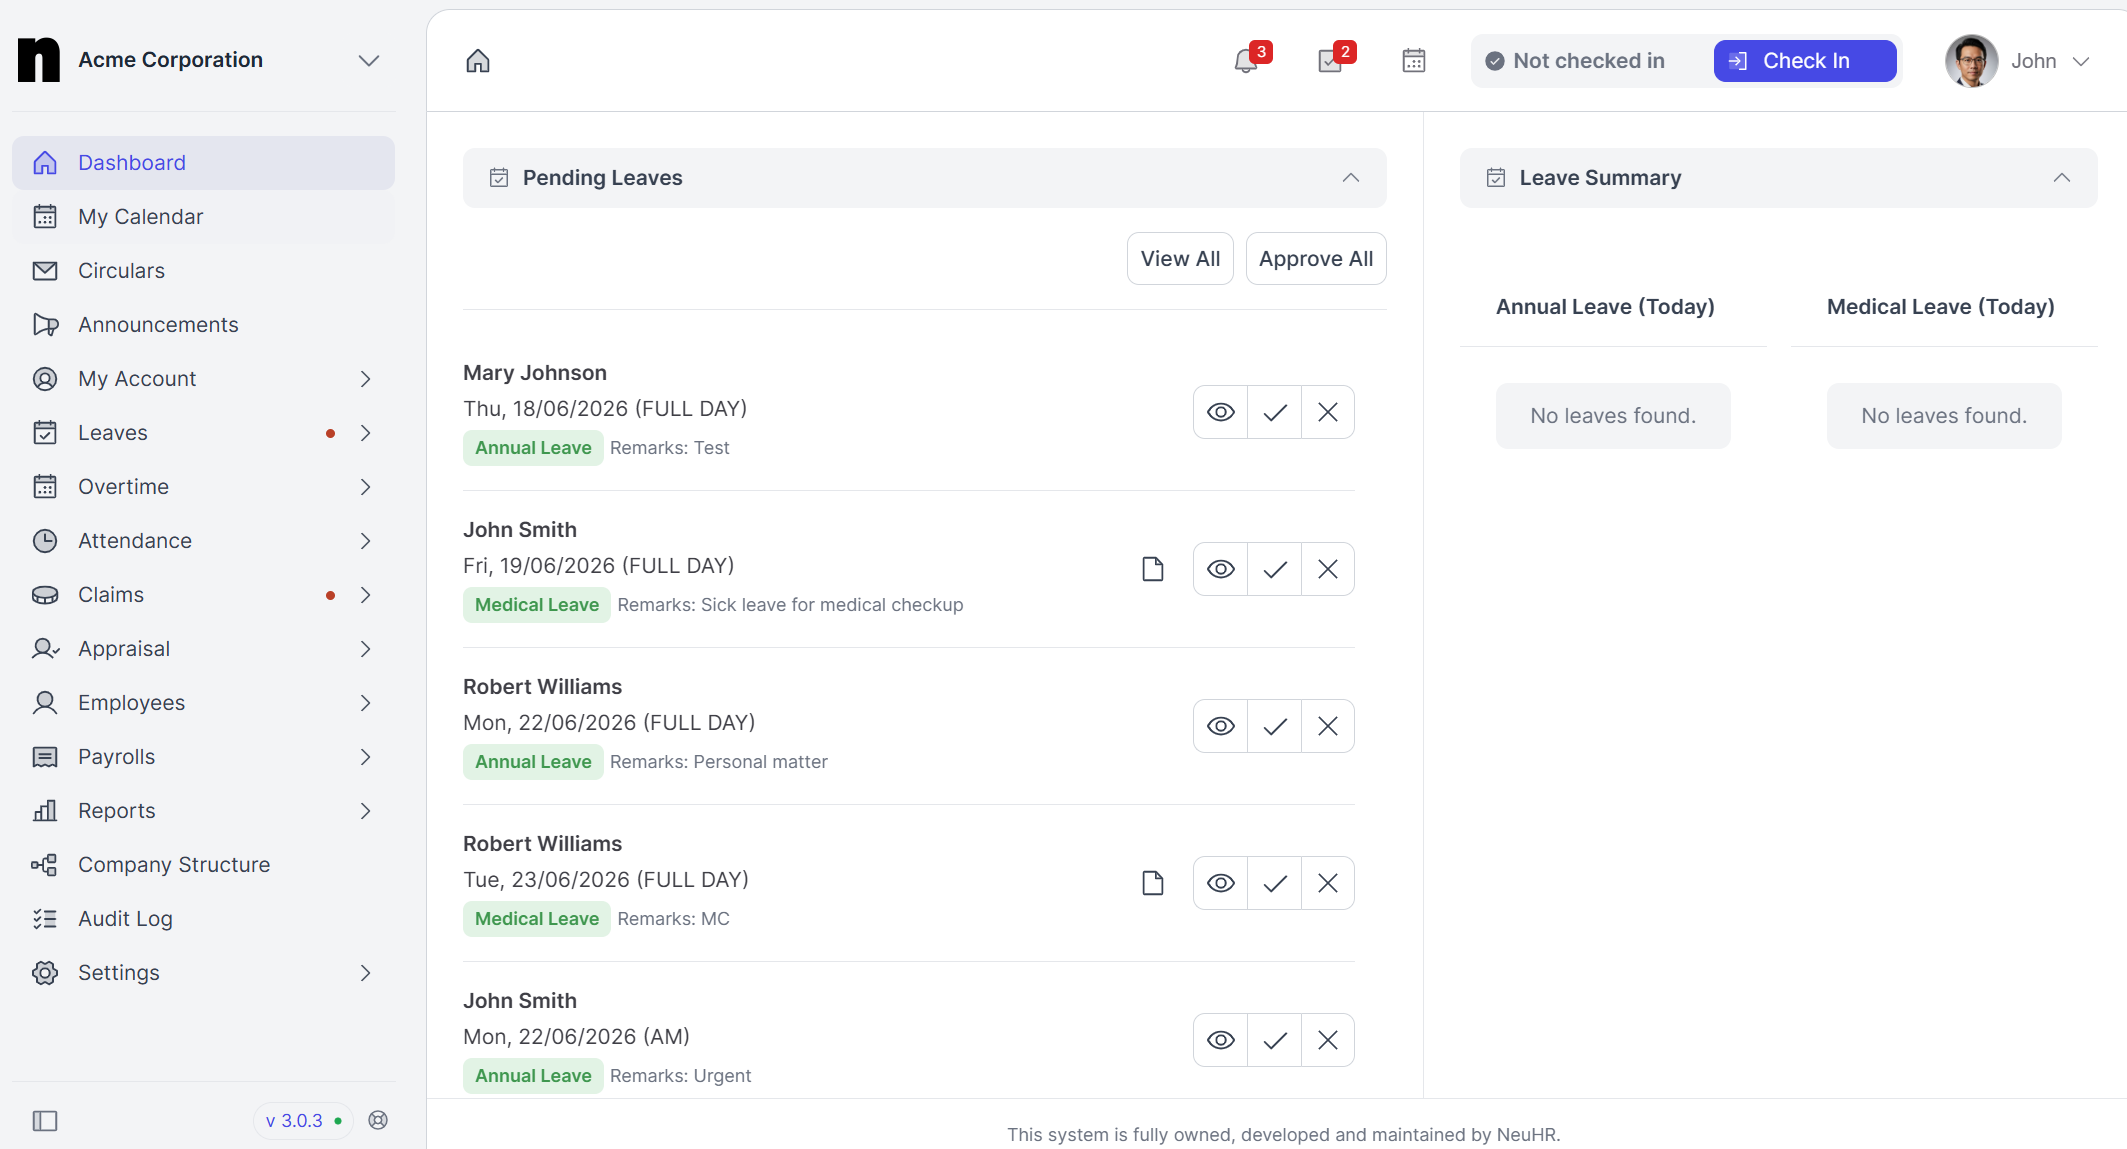The height and width of the screenshot is (1149, 2127).
Task: Go to home via the house icon
Action: pos(478,61)
